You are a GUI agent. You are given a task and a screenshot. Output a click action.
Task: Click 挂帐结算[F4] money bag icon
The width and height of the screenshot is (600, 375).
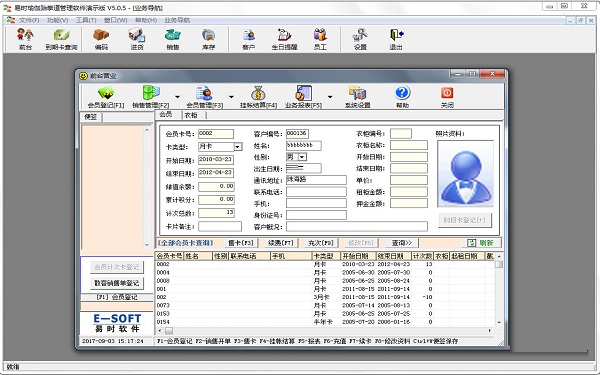coord(258,97)
